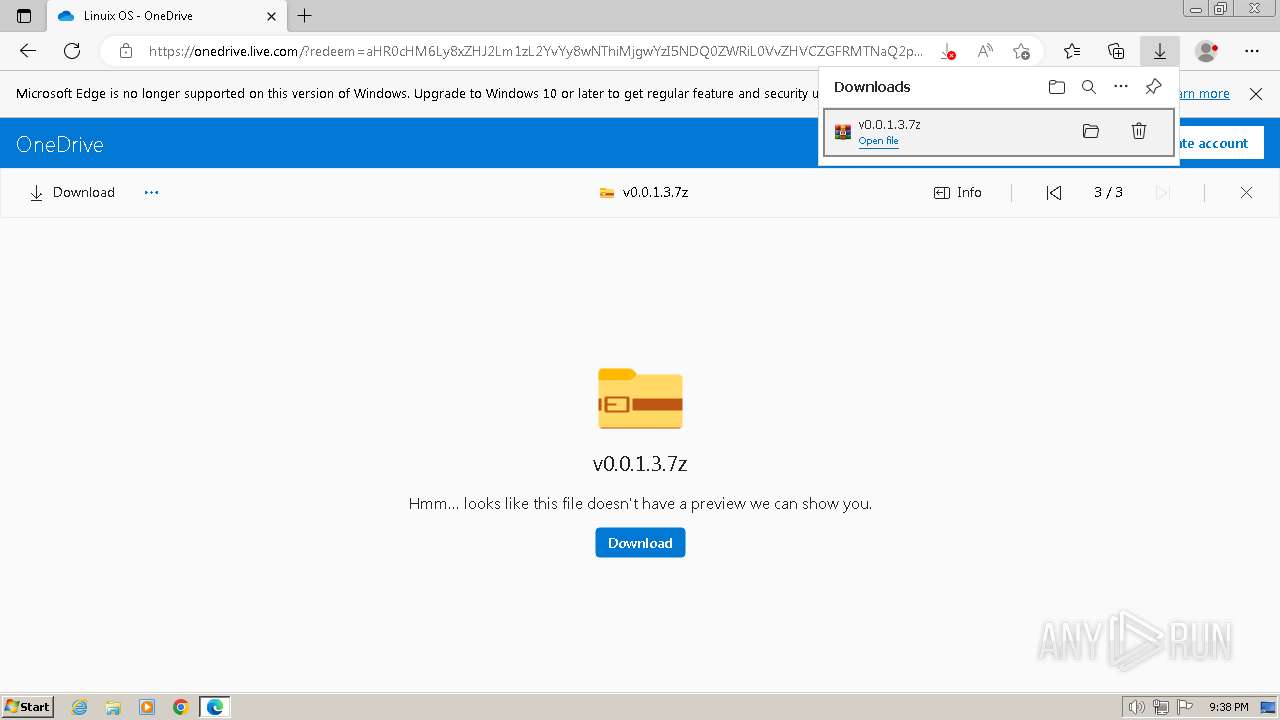Dismiss the Edge unsupported notification bar
The image size is (1280, 720).
[1256, 94]
